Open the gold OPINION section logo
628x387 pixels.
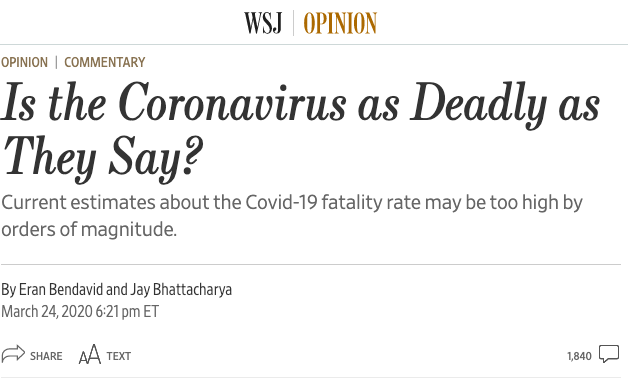click(340, 23)
